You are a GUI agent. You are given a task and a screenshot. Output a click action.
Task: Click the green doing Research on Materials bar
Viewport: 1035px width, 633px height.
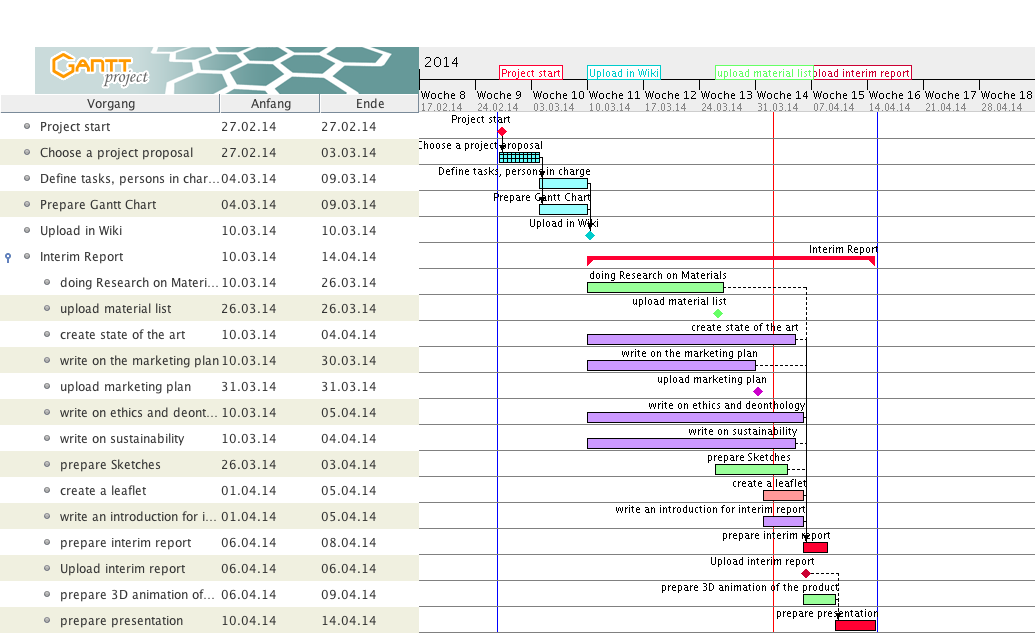point(655,288)
